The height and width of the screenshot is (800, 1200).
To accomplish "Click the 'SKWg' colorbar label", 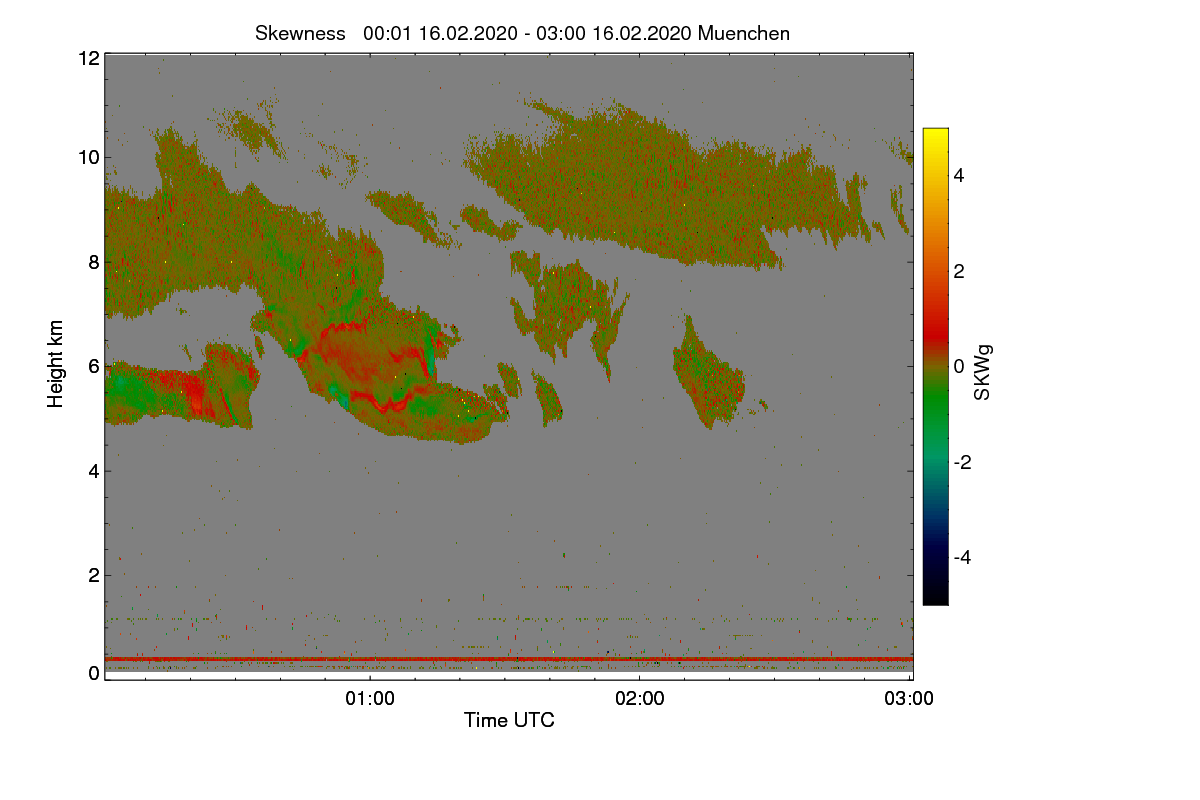I will [x=983, y=373].
